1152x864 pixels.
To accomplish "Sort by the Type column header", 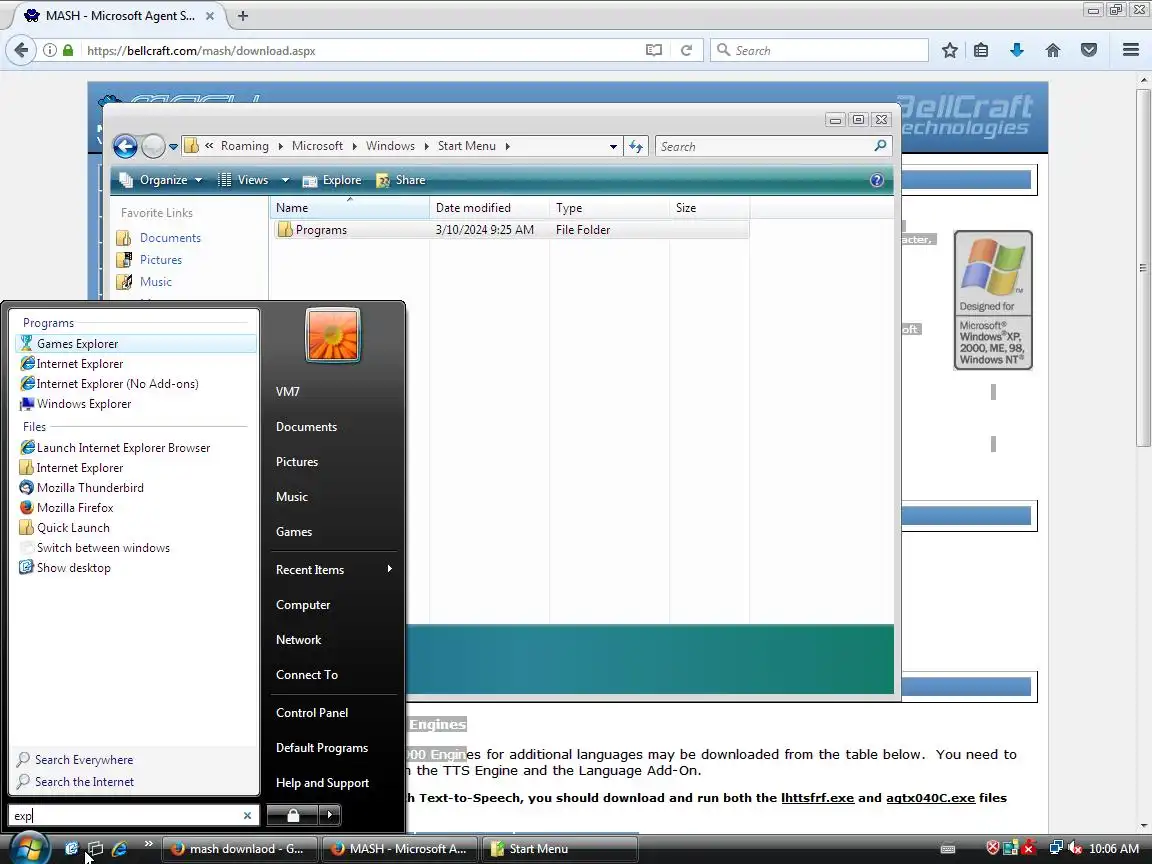I will [609, 208].
